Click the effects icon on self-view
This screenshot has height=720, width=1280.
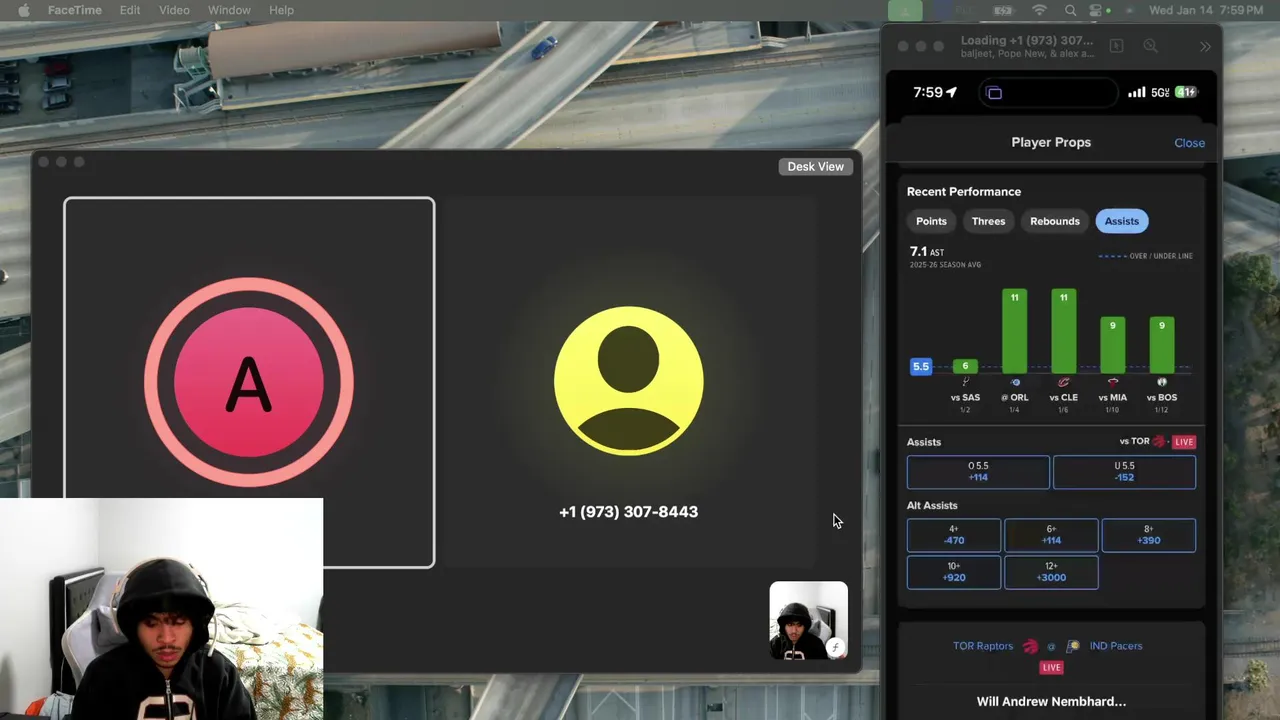[x=836, y=647]
